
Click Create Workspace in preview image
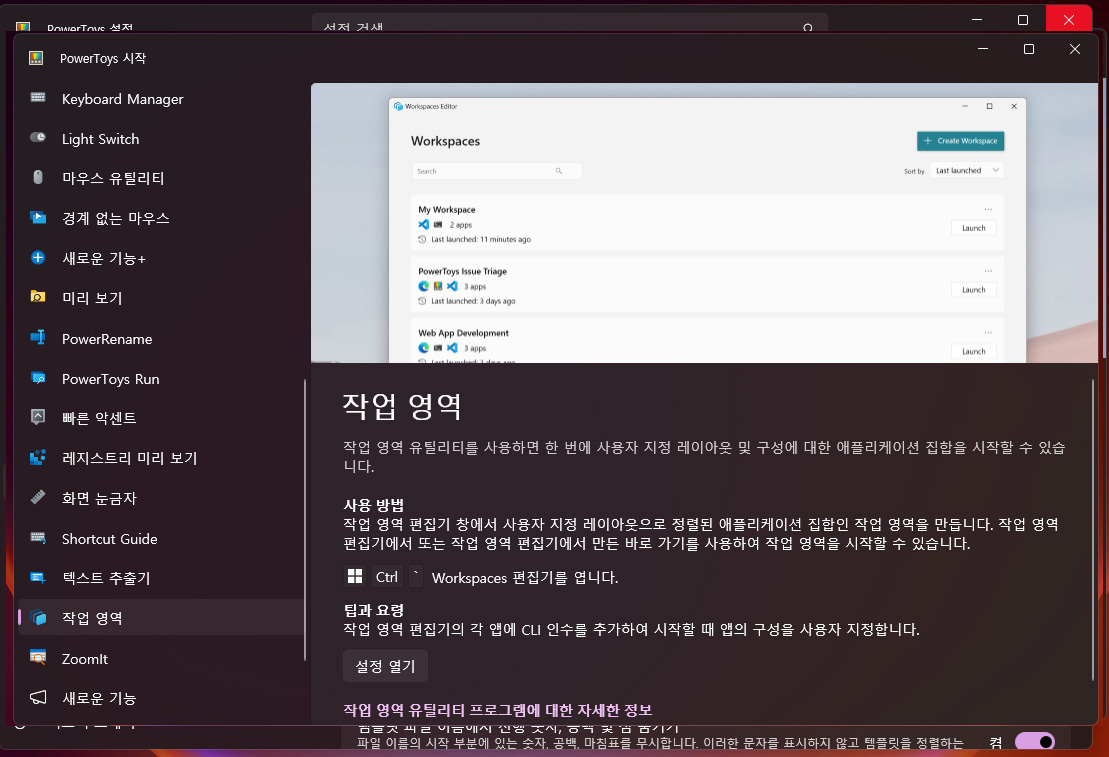pos(960,141)
